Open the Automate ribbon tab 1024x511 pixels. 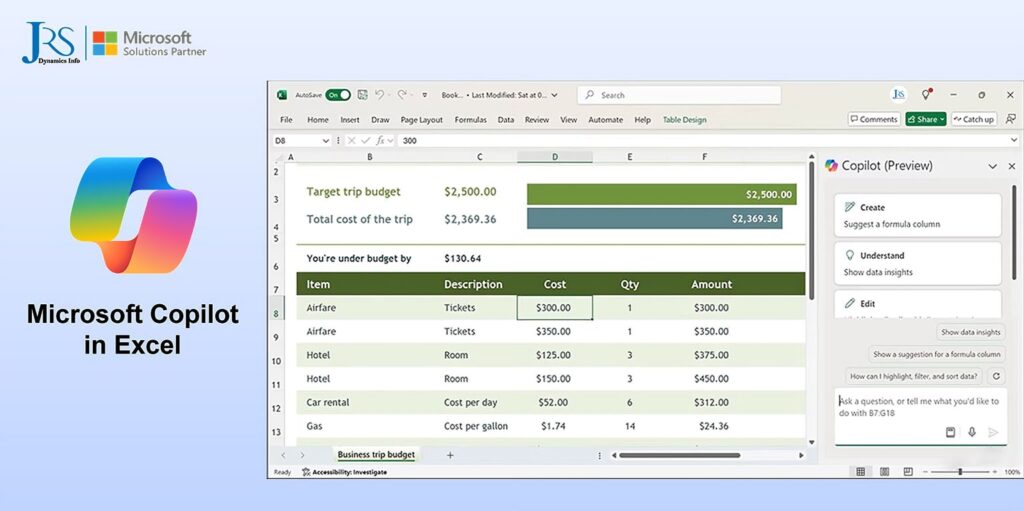pos(605,120)
